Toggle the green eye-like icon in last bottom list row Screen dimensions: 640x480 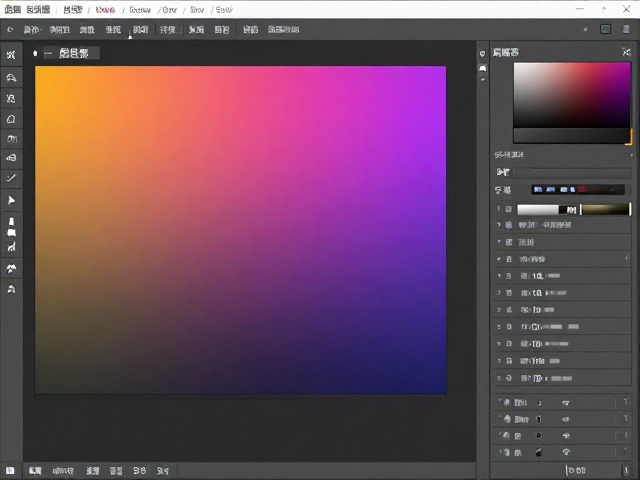pyautogui.click(x=566, y=452)
